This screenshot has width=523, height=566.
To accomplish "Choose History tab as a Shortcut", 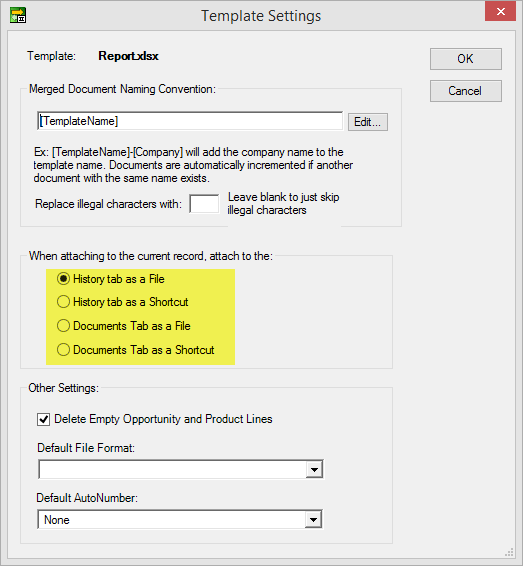I will tap(63, 302).
